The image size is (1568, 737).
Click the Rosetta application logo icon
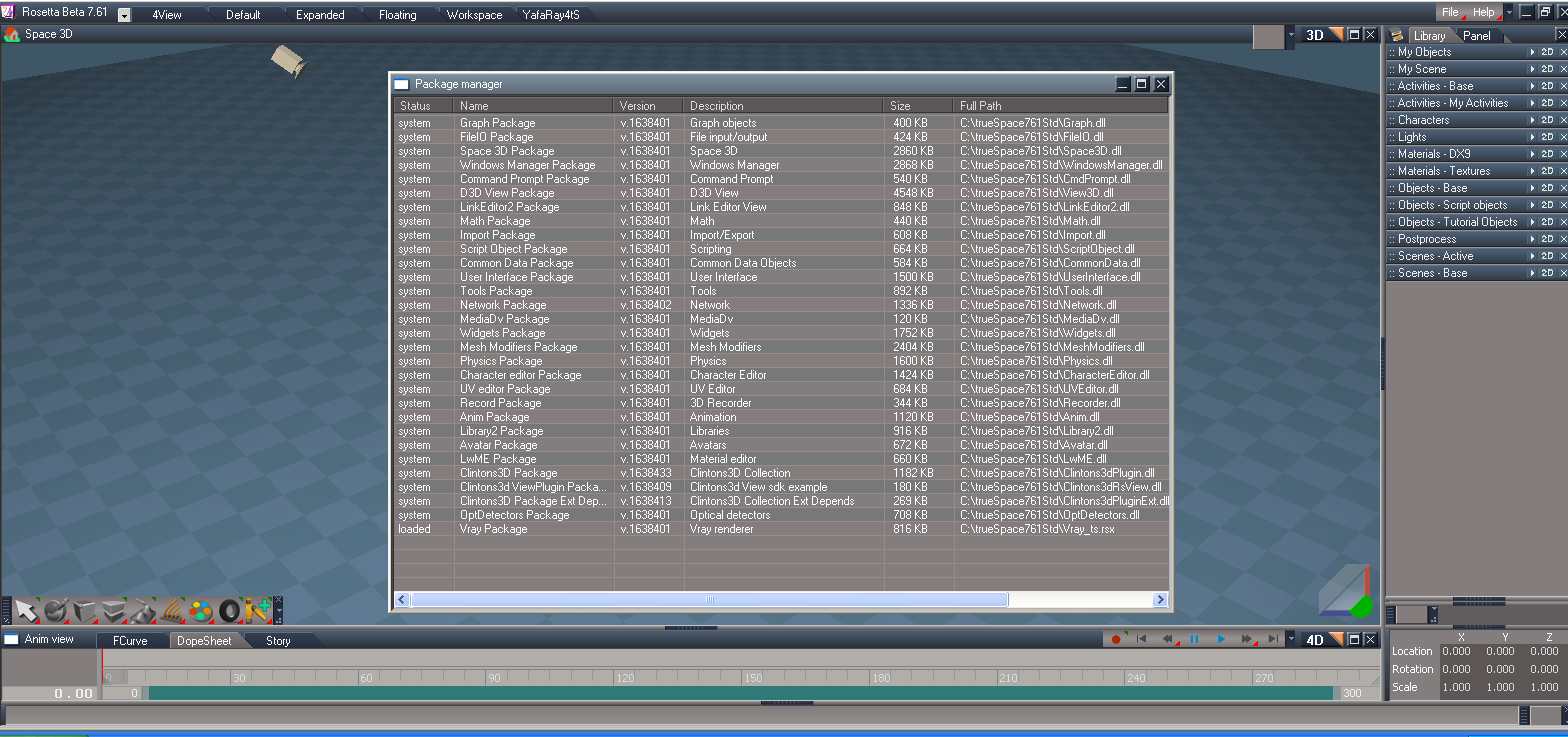pos(10,13)
